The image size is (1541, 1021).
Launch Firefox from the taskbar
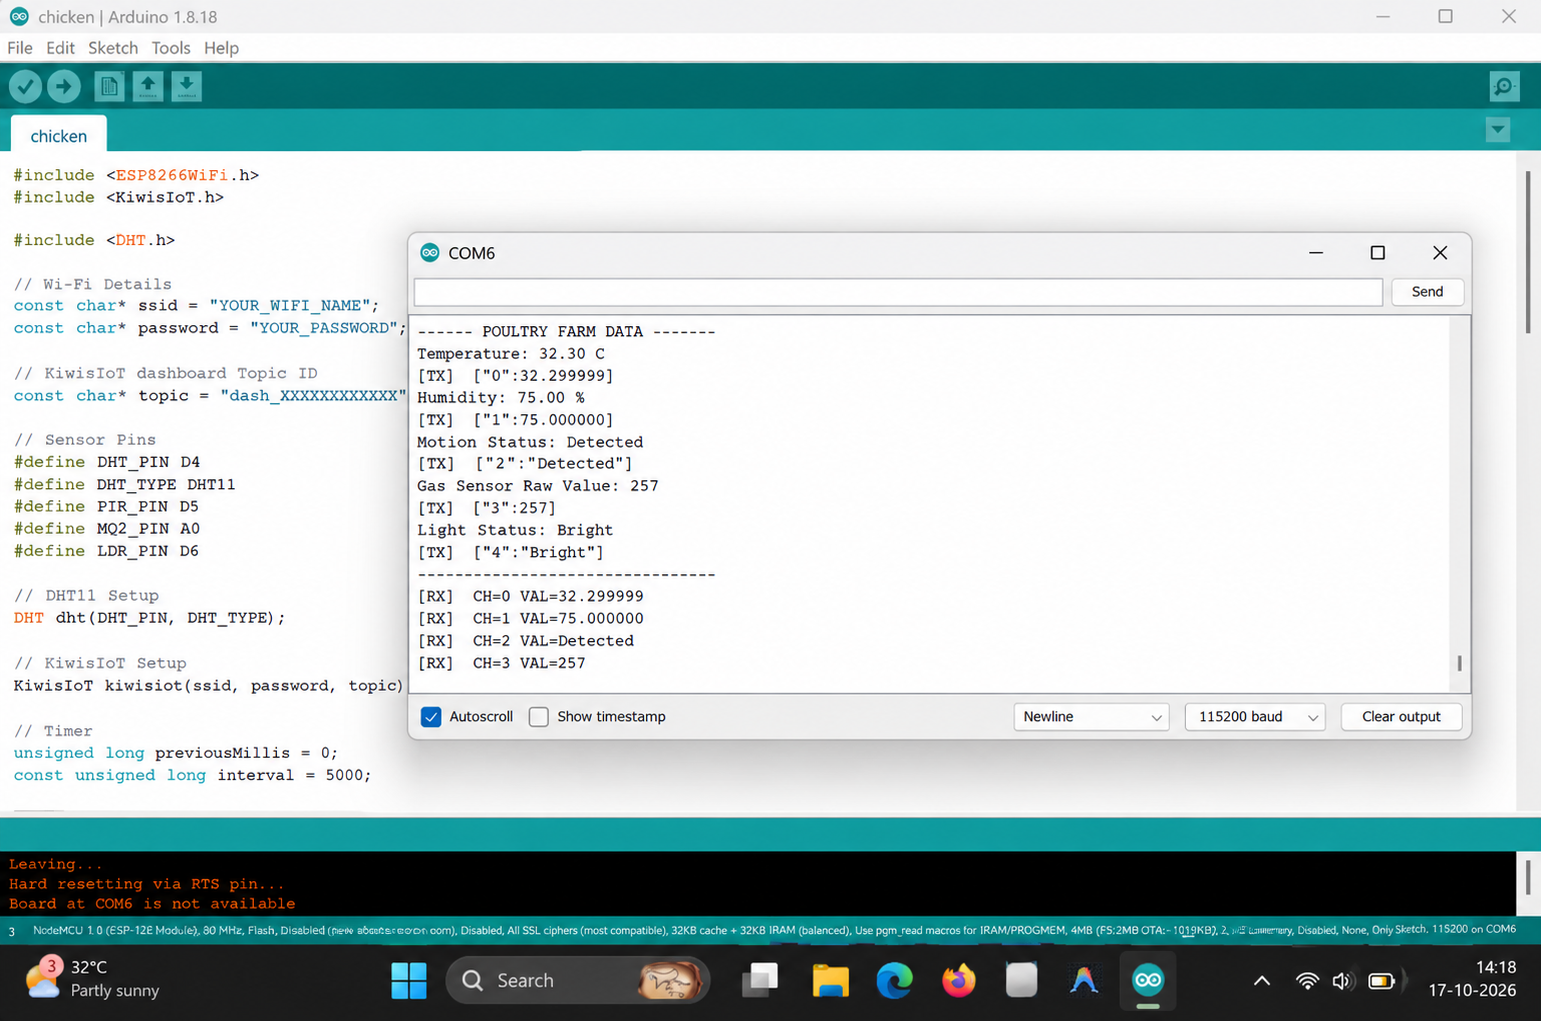click(958, 981)
